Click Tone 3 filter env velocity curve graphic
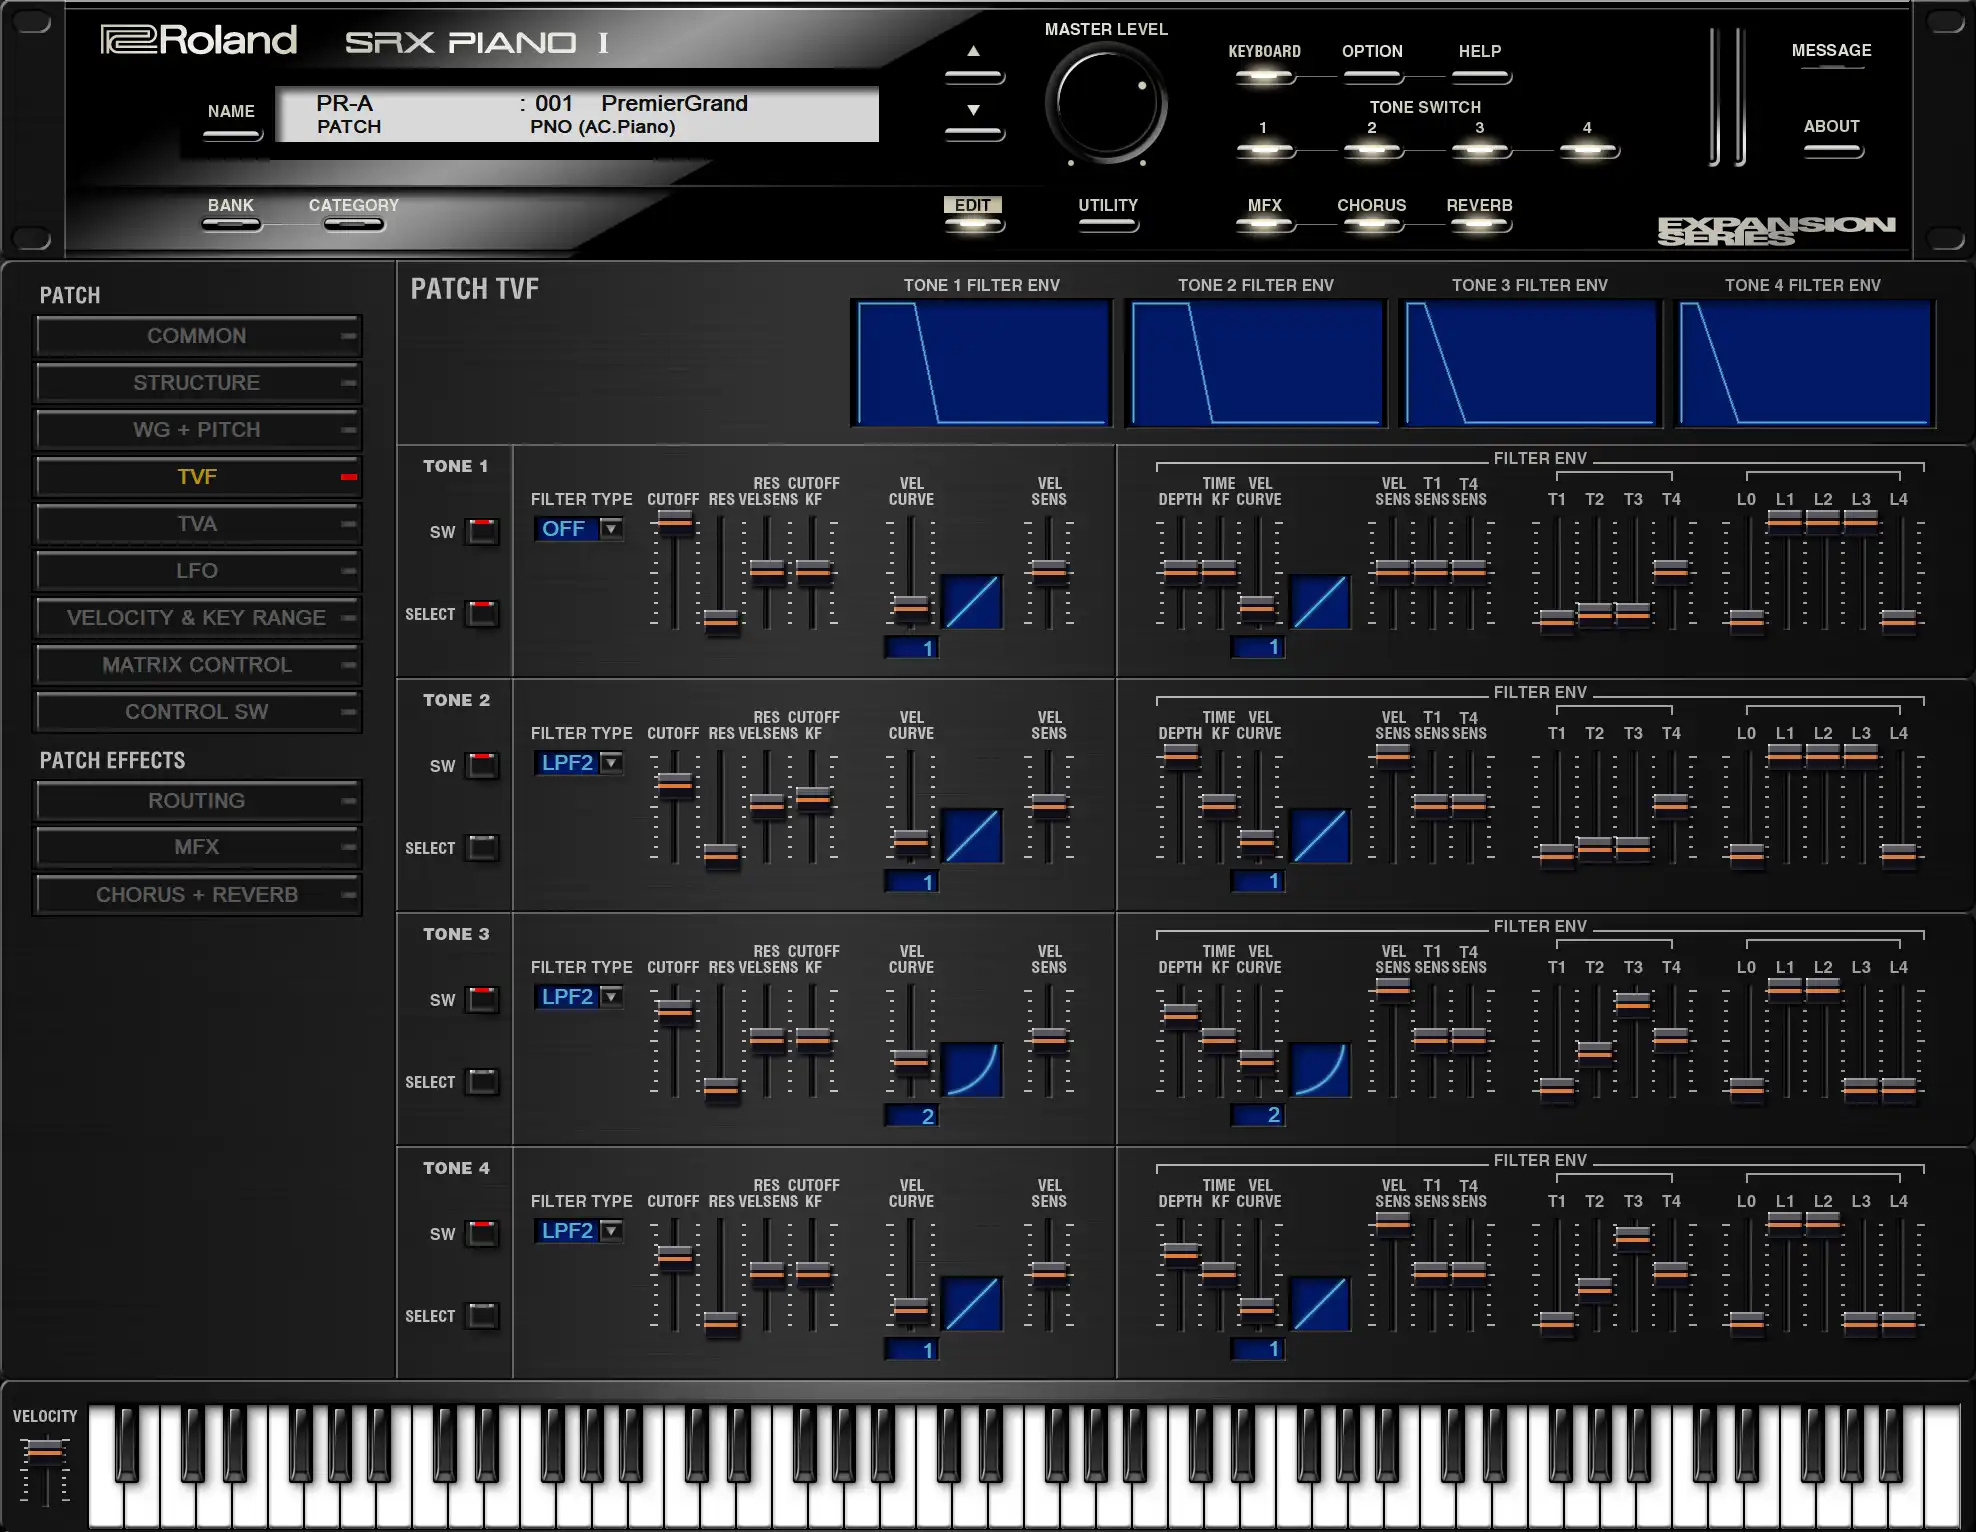Image resolution: width=1976 pixels, height=1532 pixels. [1320, 1070]
